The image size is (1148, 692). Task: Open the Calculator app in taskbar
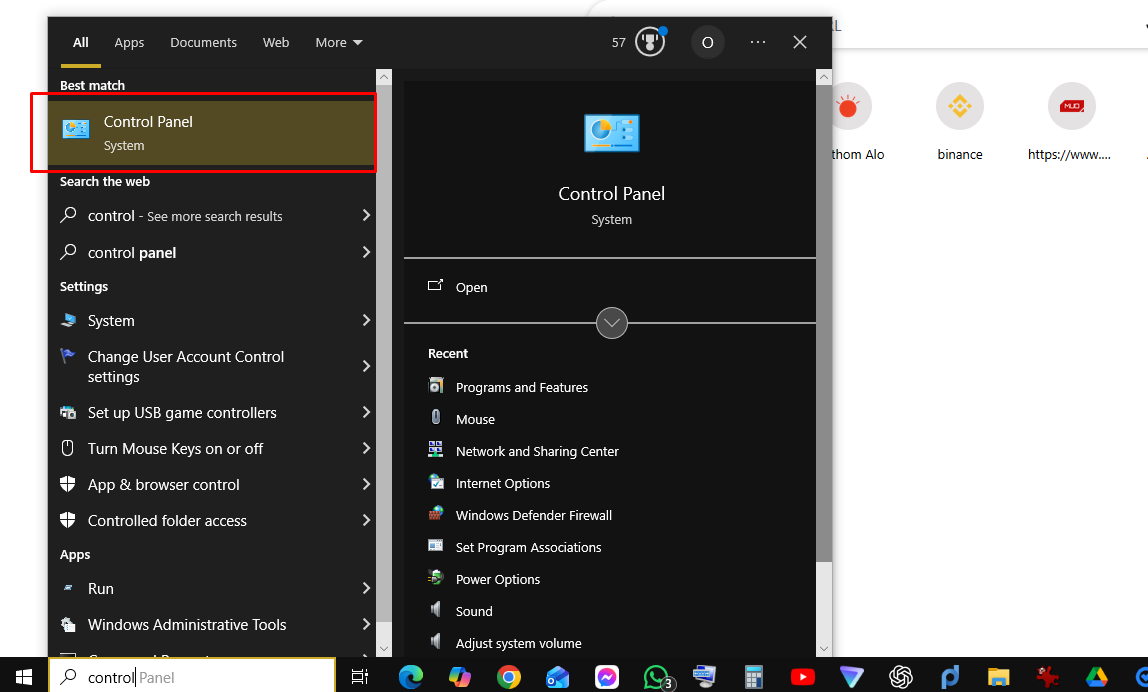(x=754, y=677)
